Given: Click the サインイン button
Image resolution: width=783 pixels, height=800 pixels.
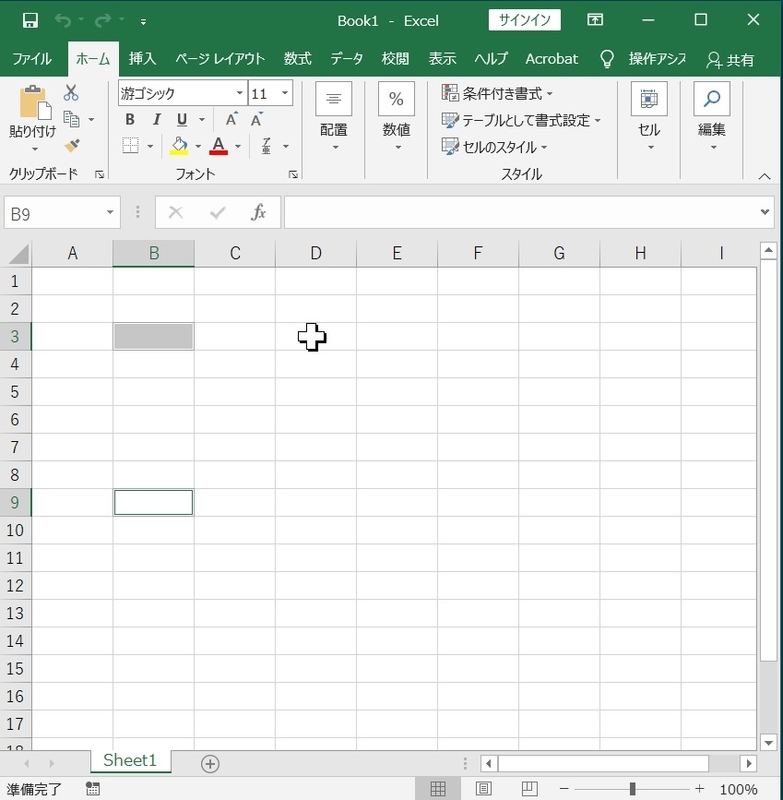Looking at the screenshot, I should [524, 20].
